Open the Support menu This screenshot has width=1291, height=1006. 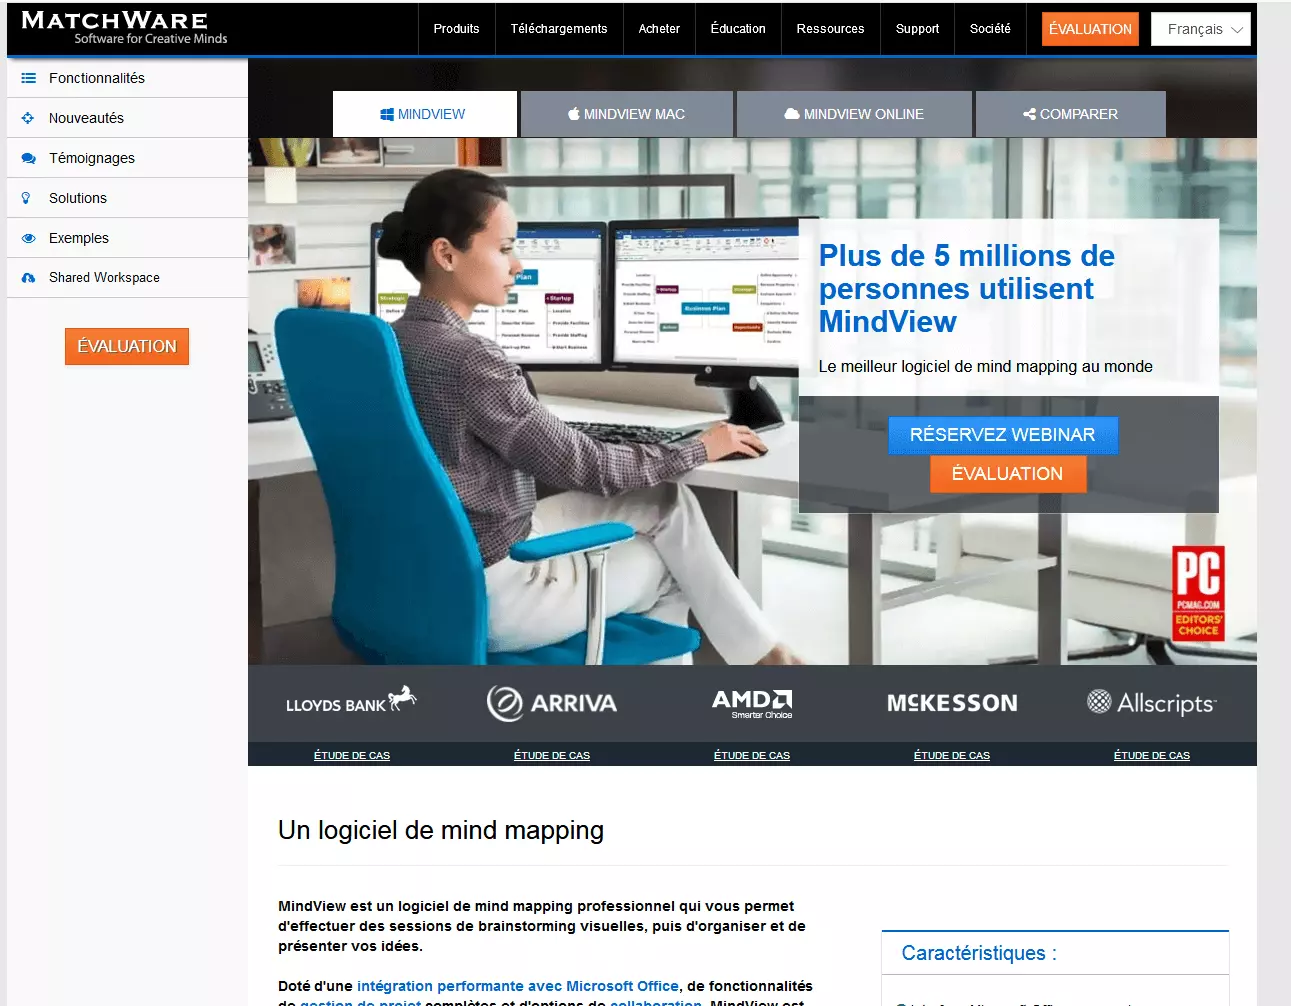(917, 29)
